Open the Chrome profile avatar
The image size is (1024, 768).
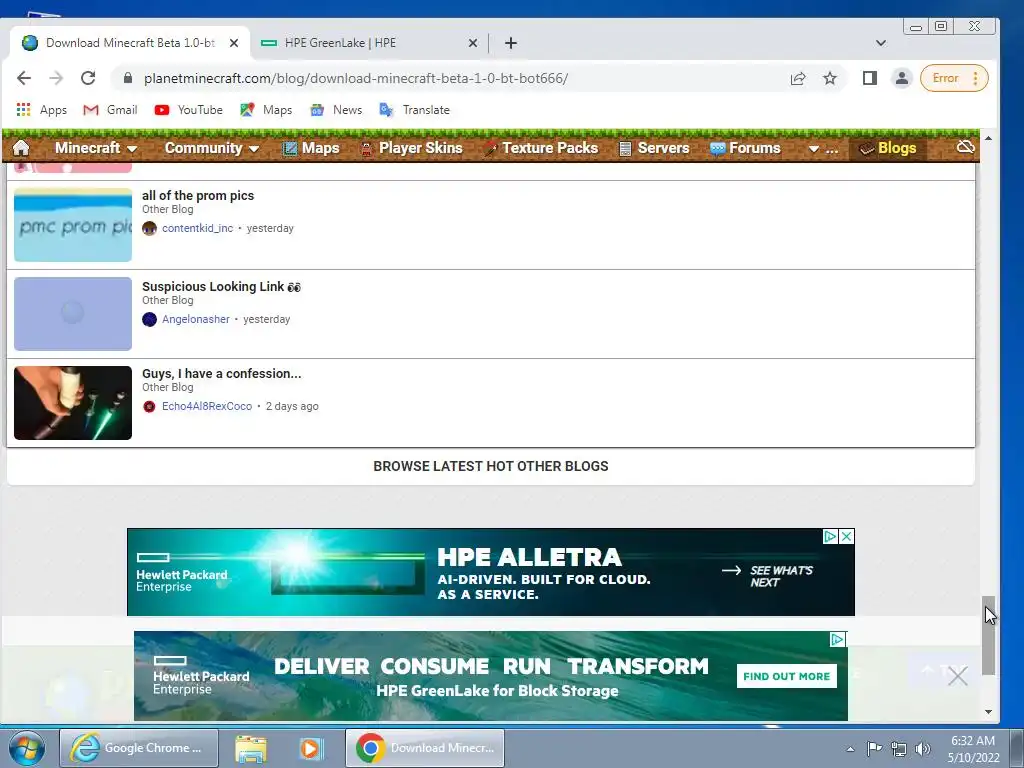902,78
